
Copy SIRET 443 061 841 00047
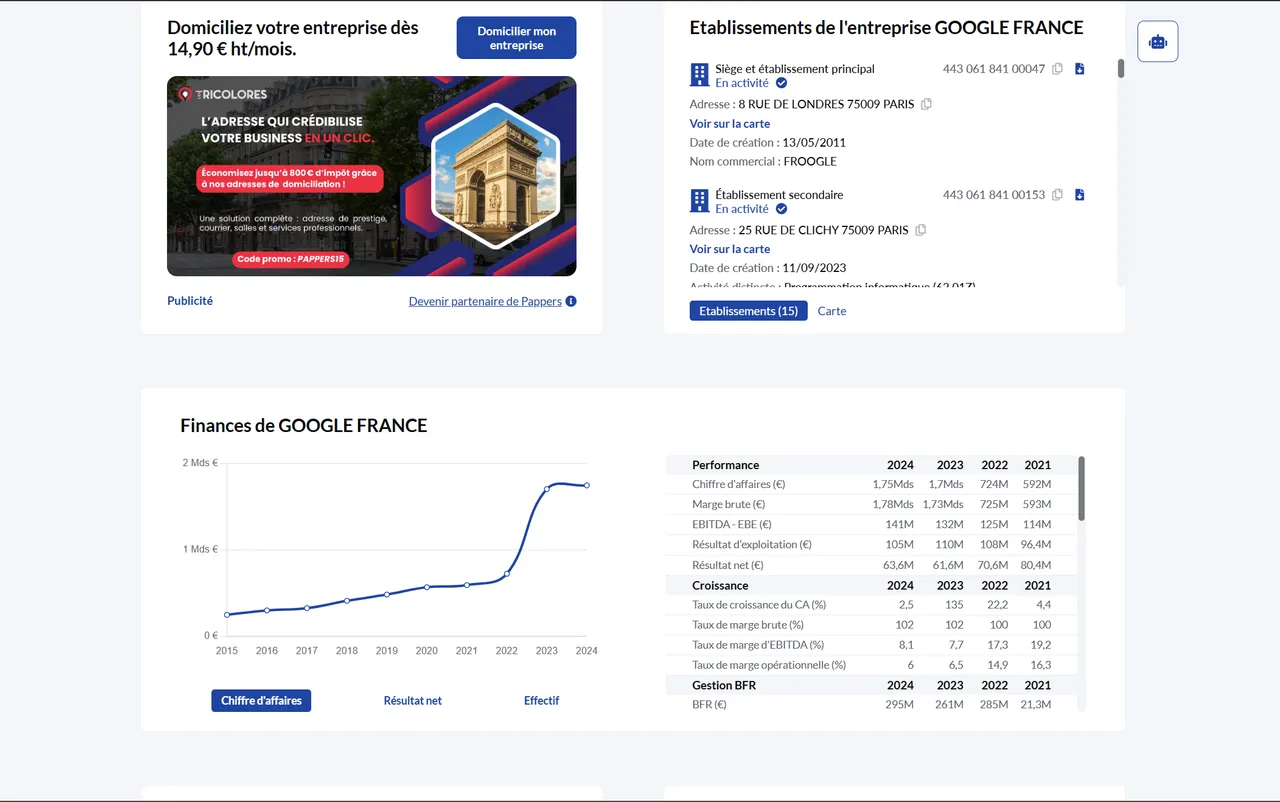pos(1058,69)
